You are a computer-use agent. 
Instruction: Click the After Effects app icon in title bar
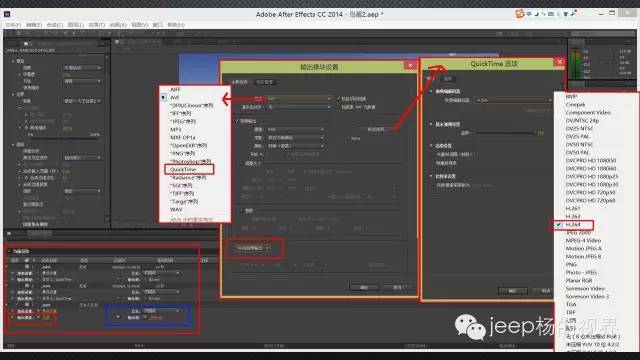coord(7,14)
